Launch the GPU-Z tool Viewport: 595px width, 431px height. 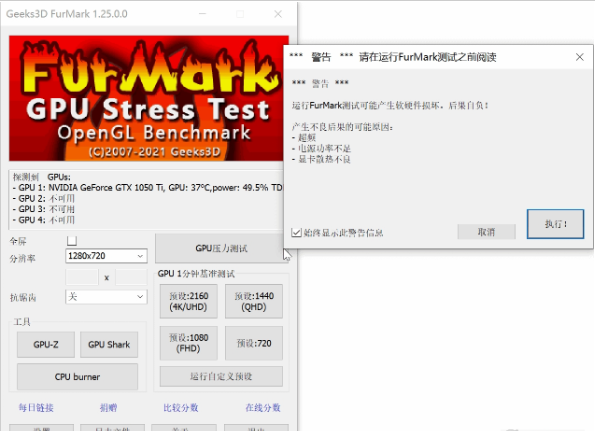tap(46, 344)
